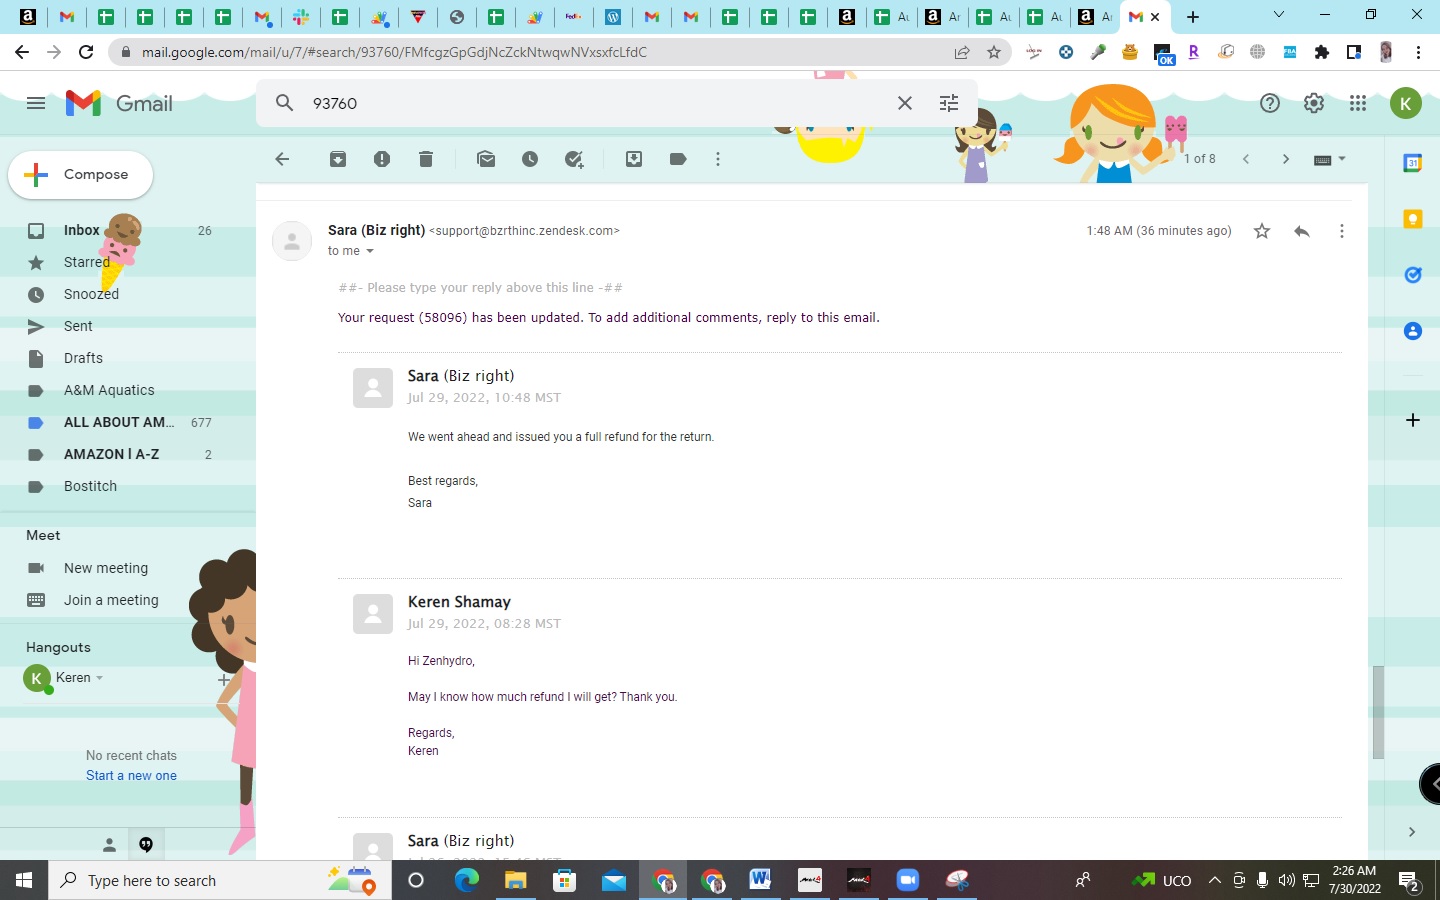Open more actions in email toolbar

(718, 159)
